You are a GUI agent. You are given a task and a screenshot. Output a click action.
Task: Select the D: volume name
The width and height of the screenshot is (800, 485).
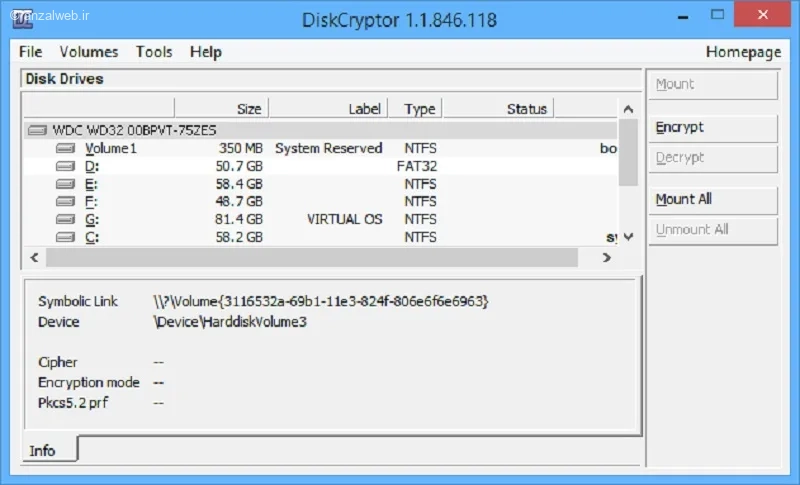(92, 166)
